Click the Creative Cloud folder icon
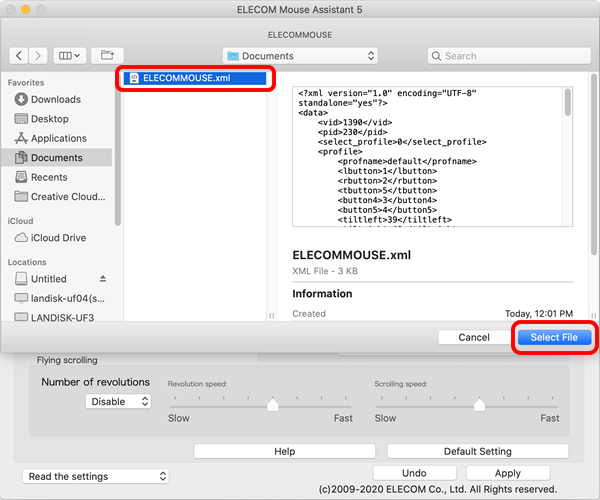This screenshot has width=600, height=500. pyautogui.click(x=21, y=196)
